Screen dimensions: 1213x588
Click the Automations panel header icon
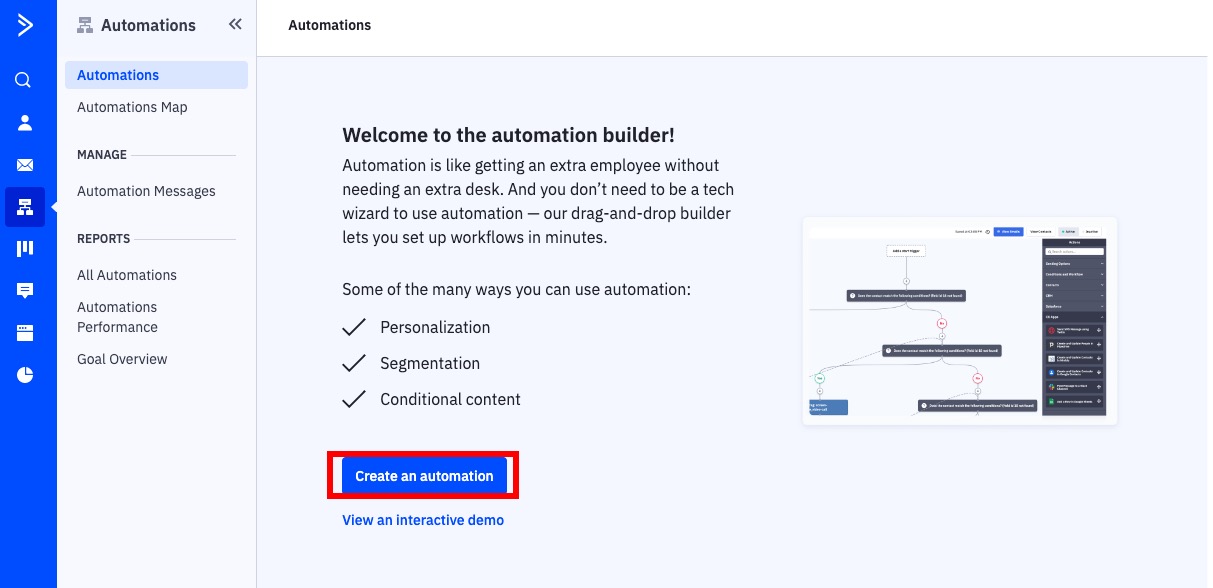tap(85, 25)
